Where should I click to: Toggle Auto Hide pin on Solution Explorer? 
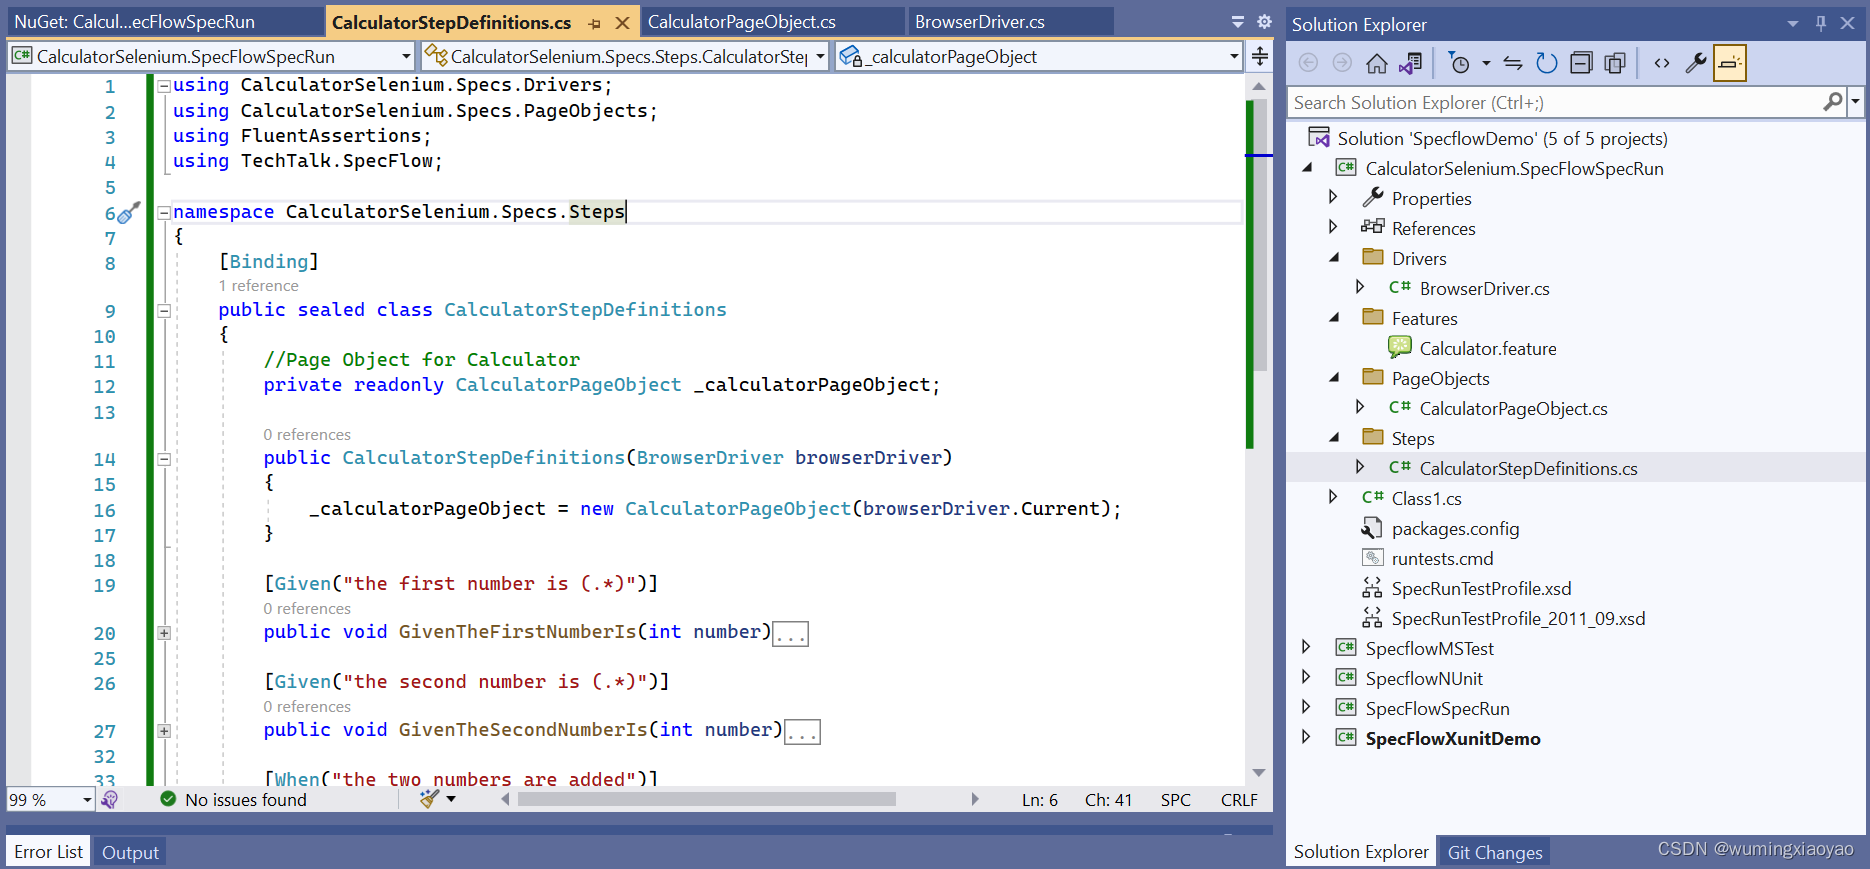coord(1820,23)
